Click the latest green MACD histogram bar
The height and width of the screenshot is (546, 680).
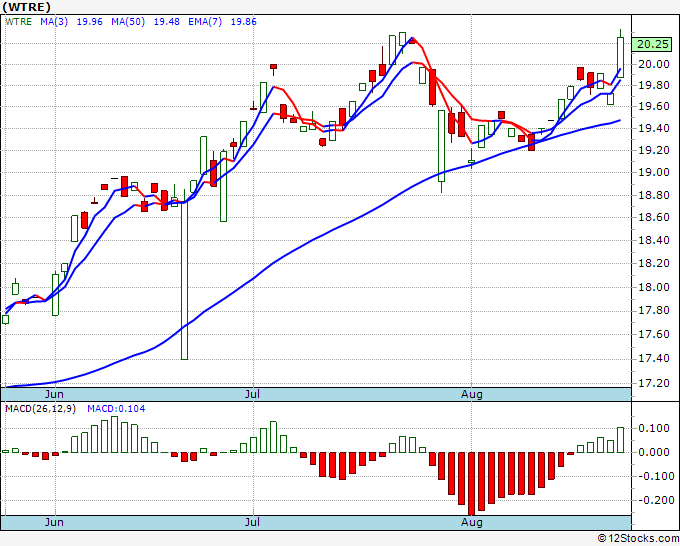621,440
